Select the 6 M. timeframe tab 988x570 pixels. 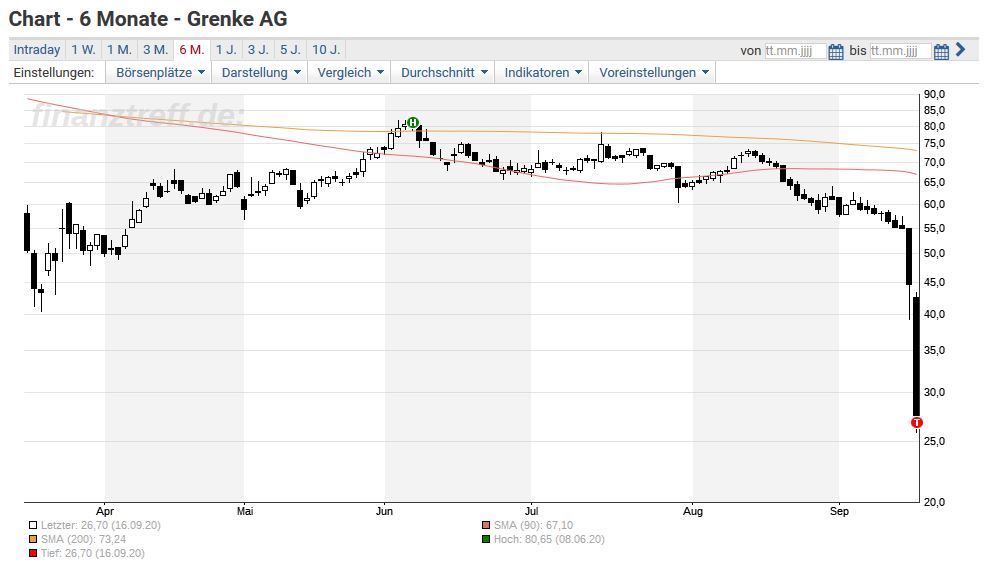coord(192,50)
